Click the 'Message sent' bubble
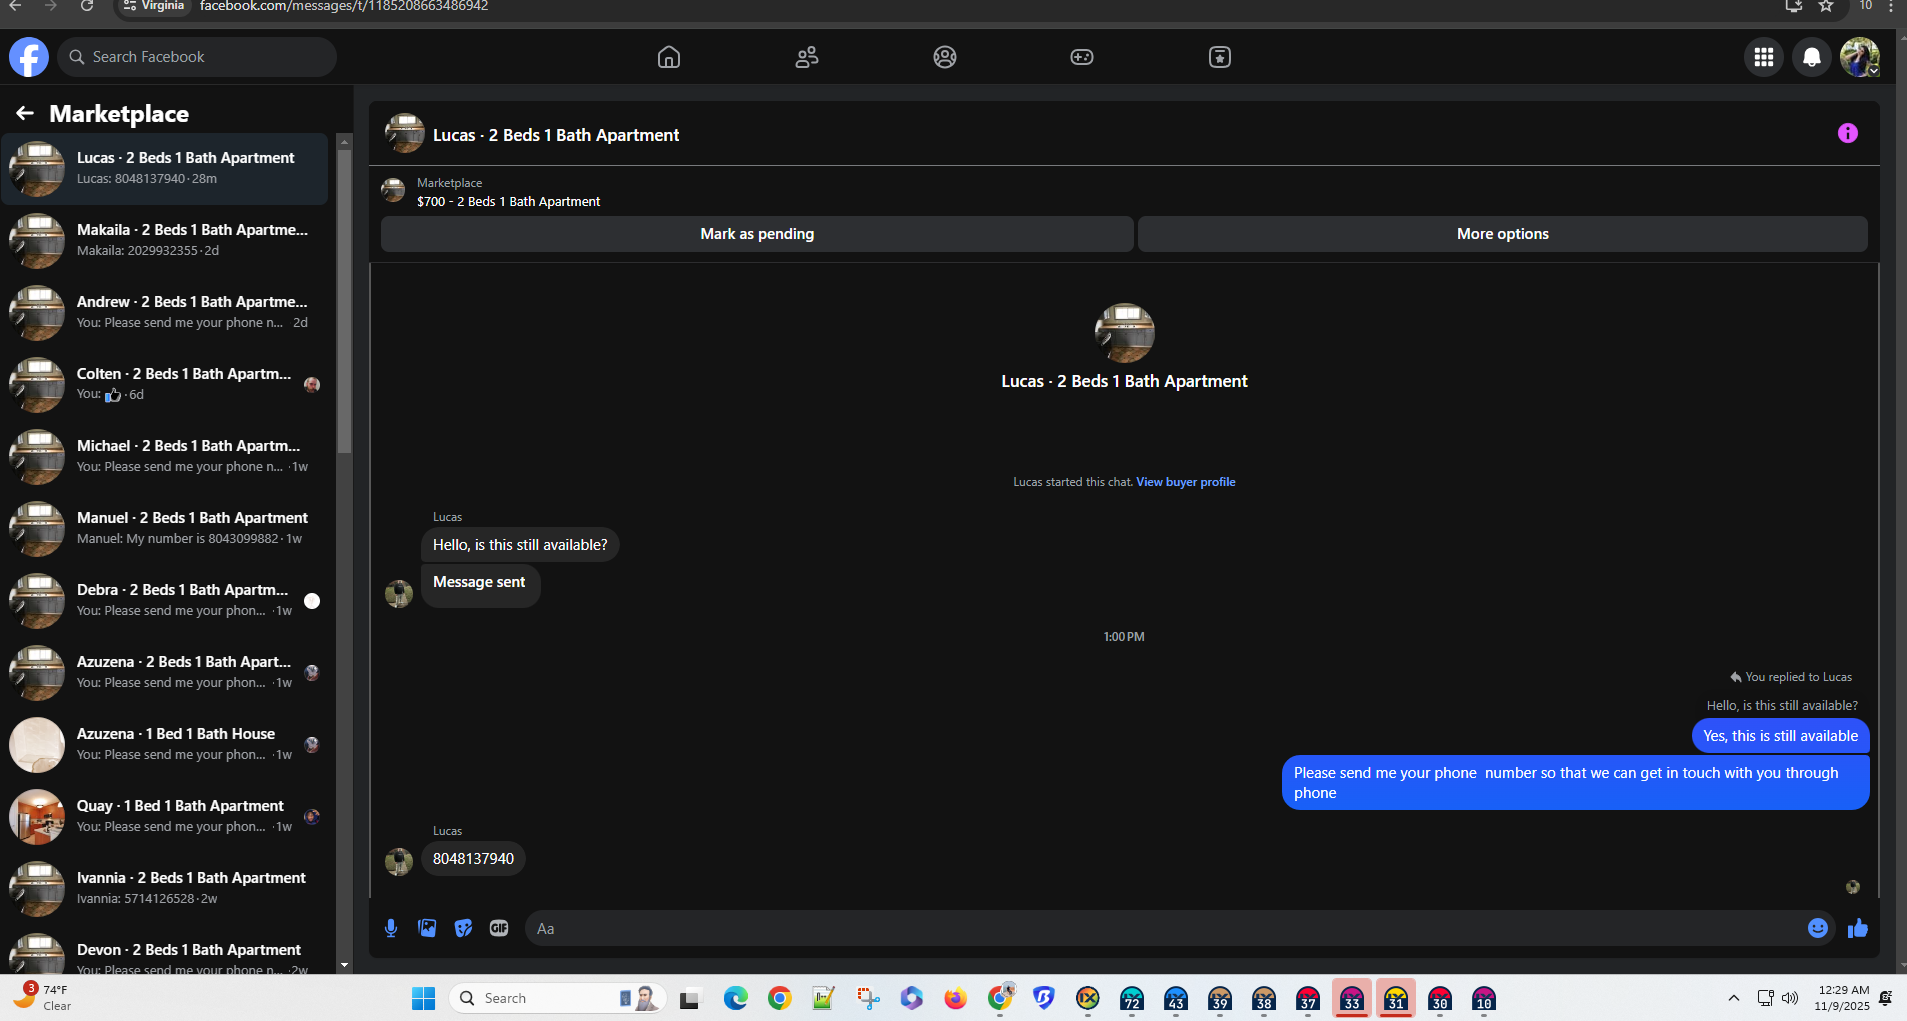Viewport: 1907px width, 1021px height. tap(480, 586)
